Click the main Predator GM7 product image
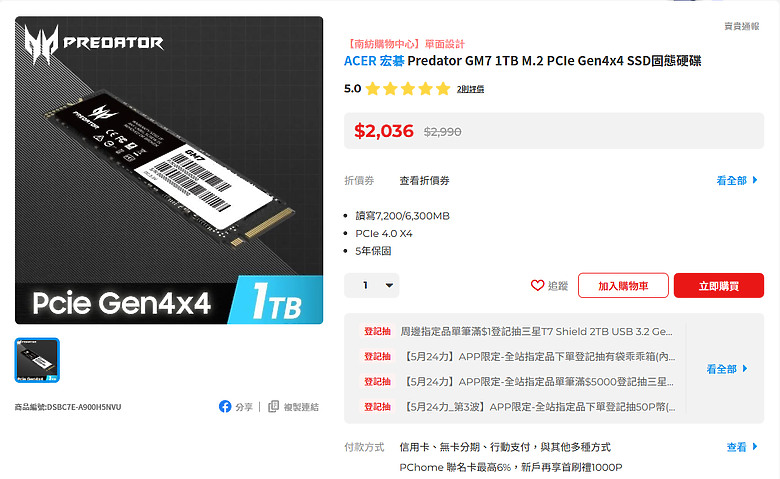 [x=169, y=170]
